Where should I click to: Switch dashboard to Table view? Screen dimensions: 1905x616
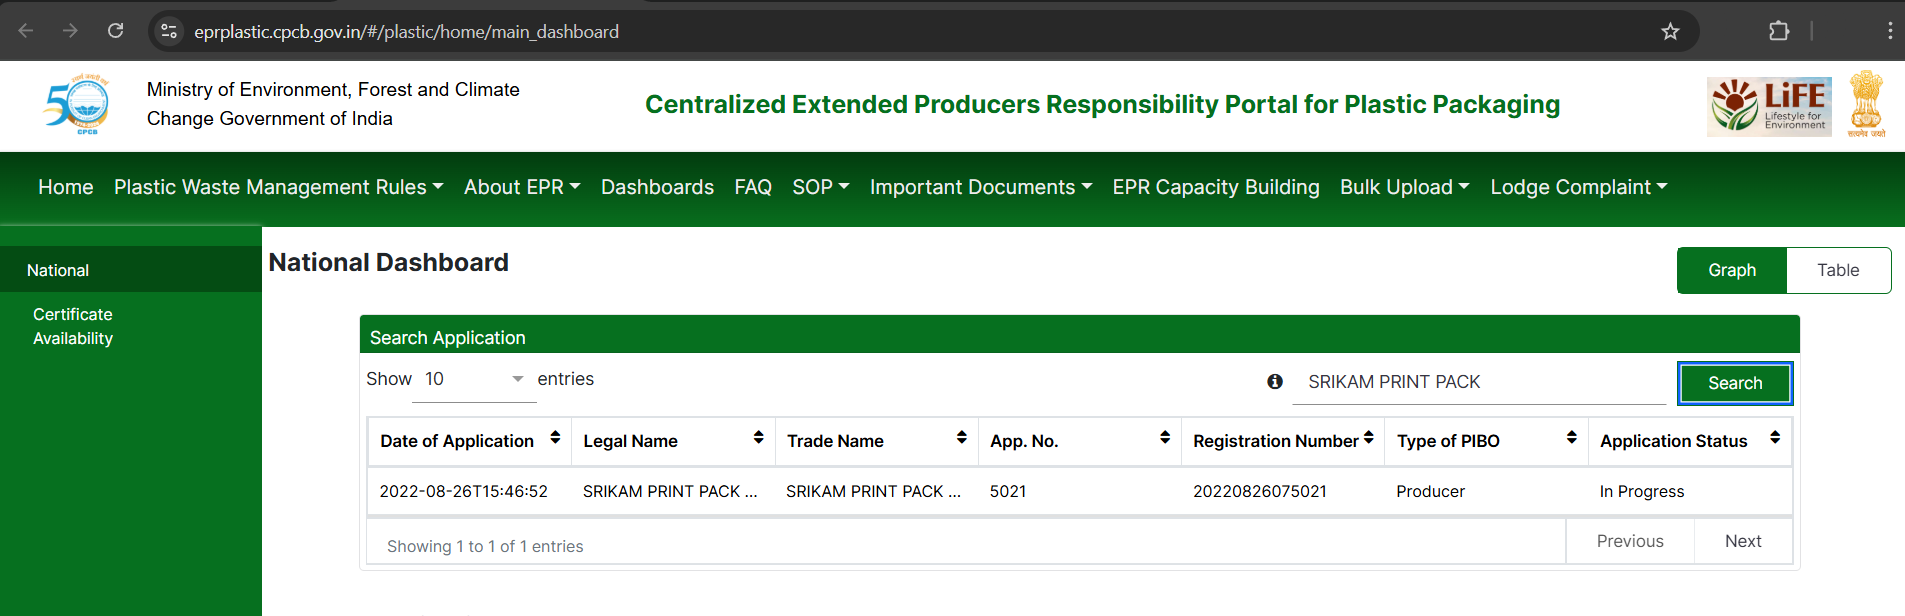click(x=1838, y=270)
